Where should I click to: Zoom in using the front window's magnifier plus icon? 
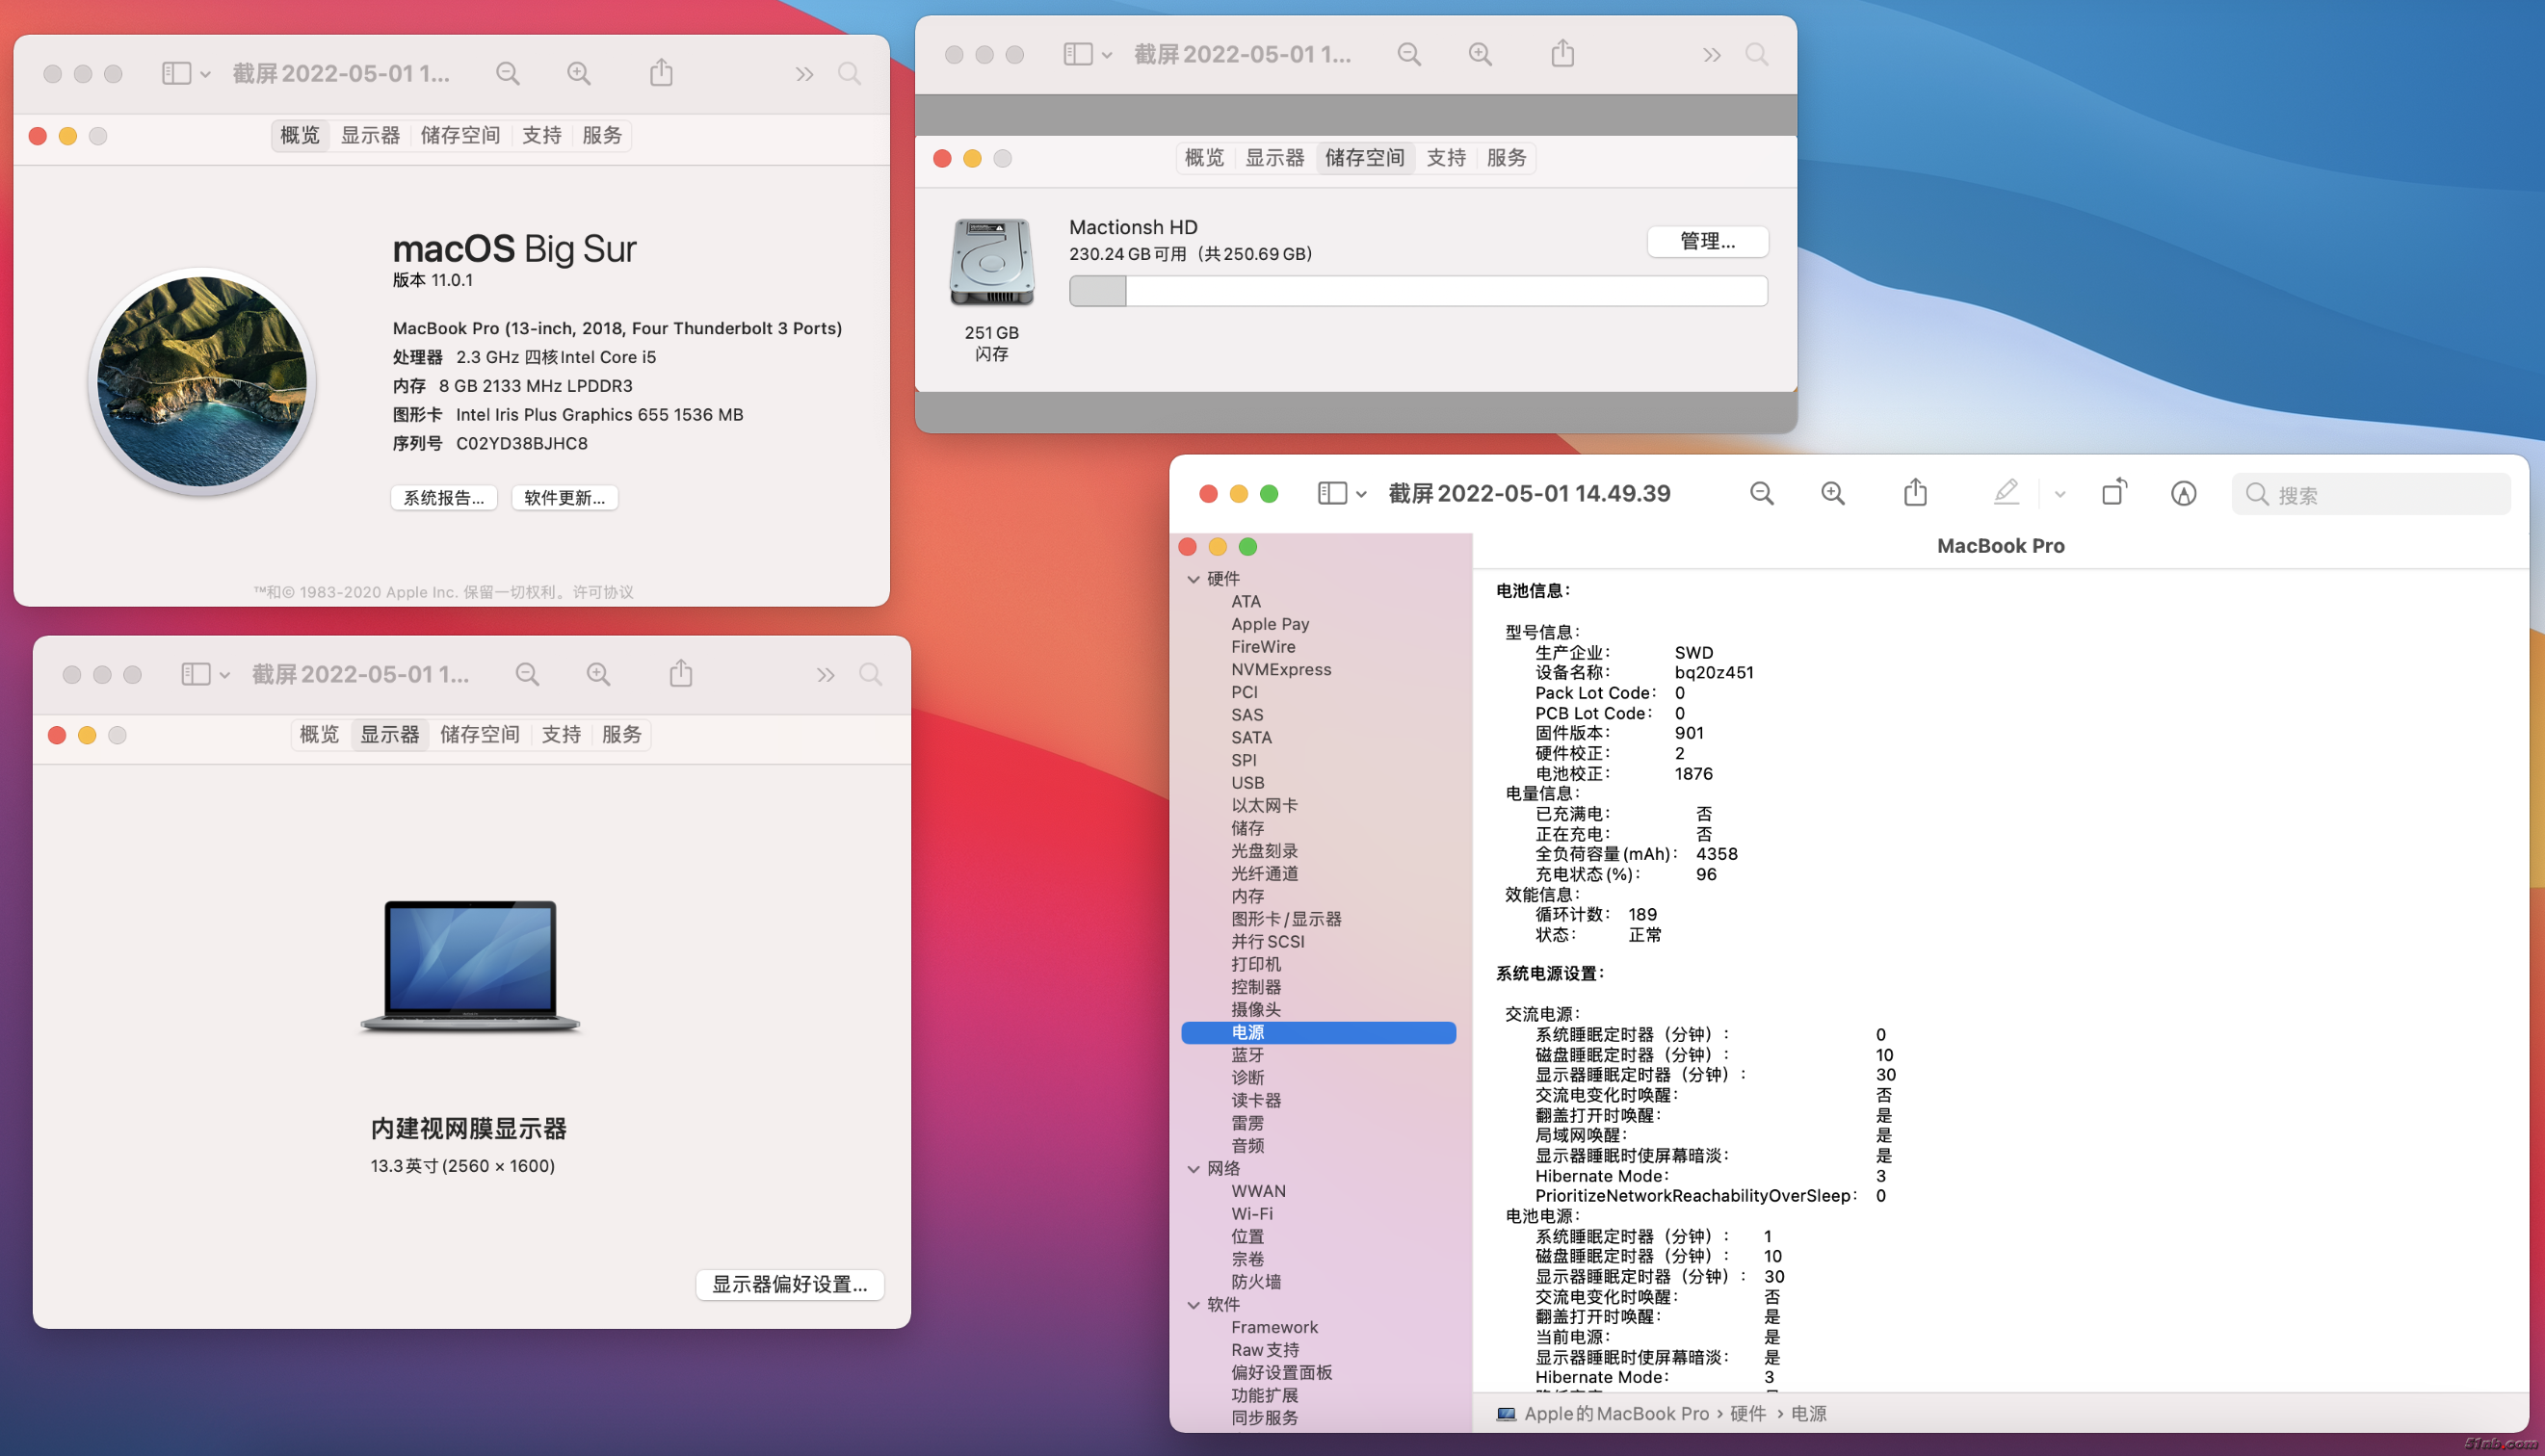(x=1832, y=493)
